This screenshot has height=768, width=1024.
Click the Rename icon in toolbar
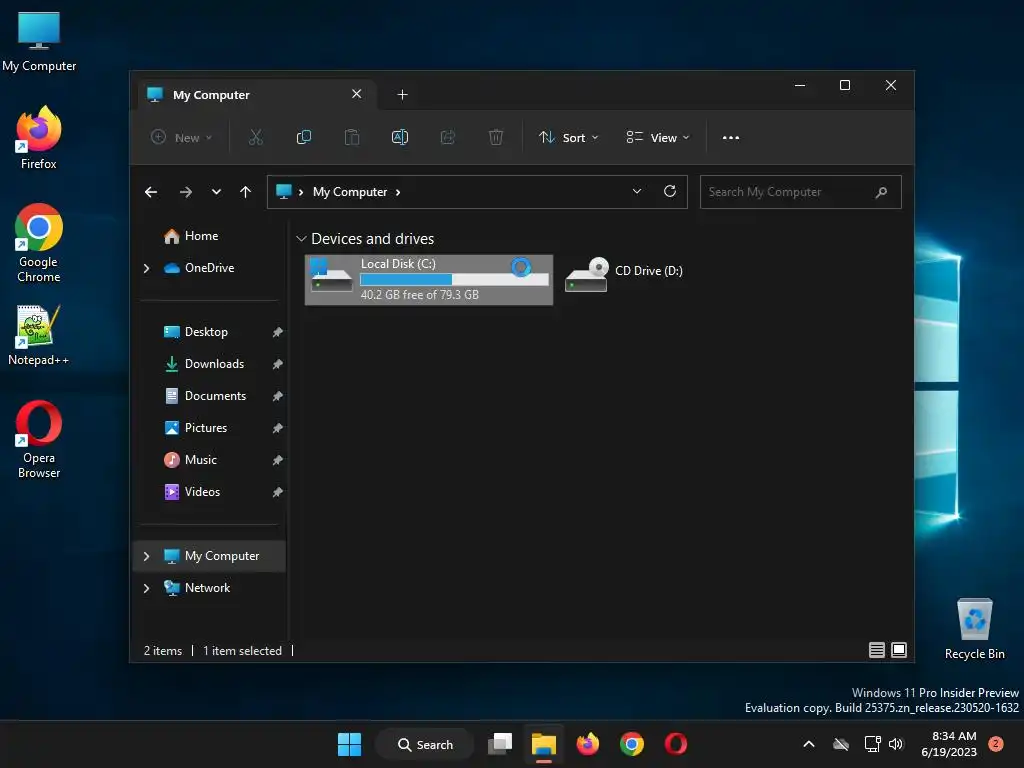[x=400, y=137]
